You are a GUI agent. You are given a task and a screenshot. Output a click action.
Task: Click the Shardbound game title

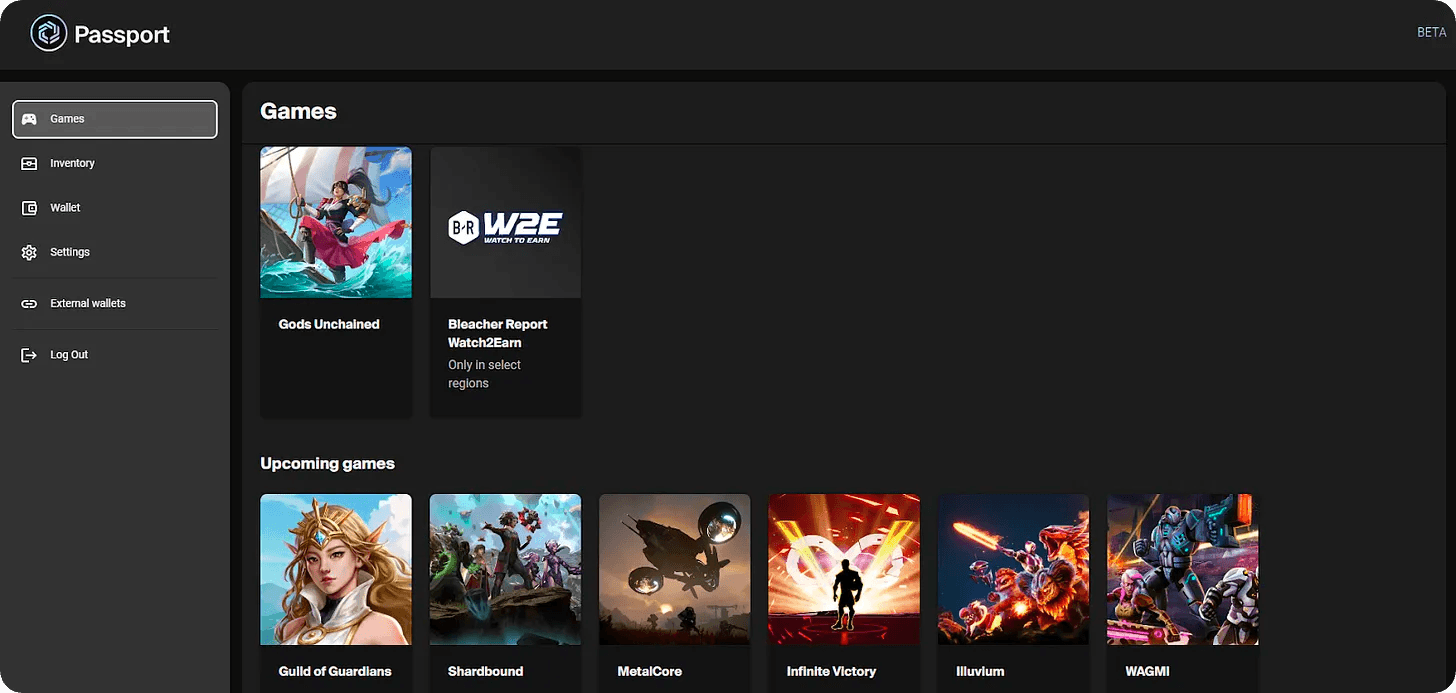(x=486, y=671)
